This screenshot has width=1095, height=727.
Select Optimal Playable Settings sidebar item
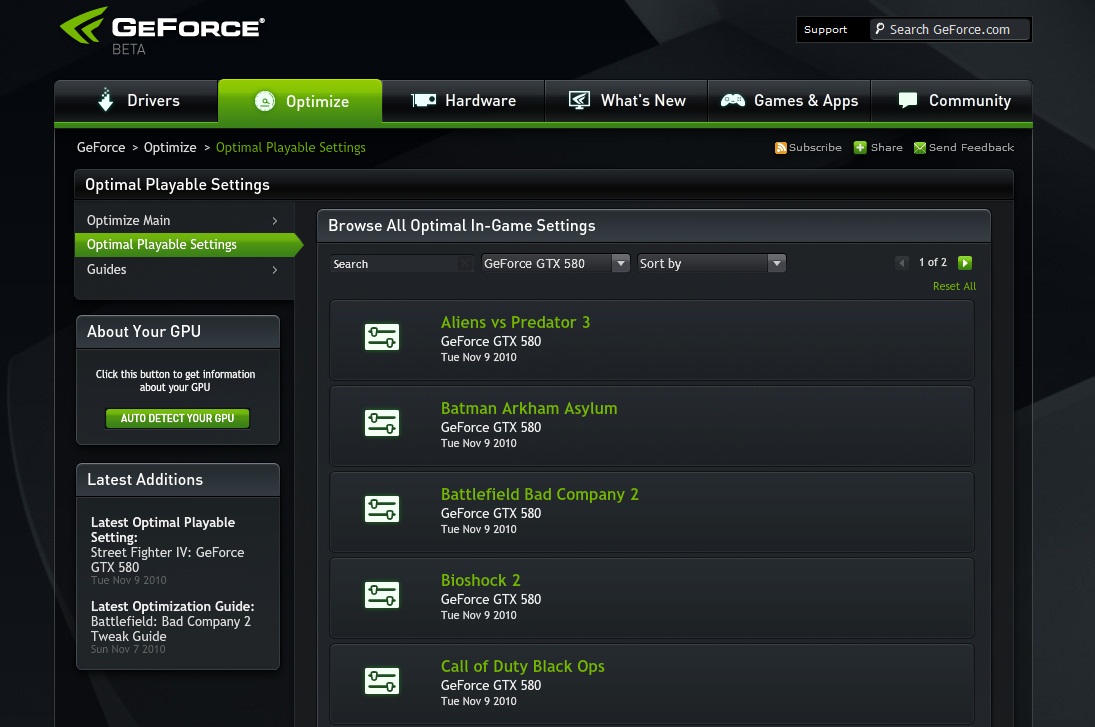coord(187,244)
